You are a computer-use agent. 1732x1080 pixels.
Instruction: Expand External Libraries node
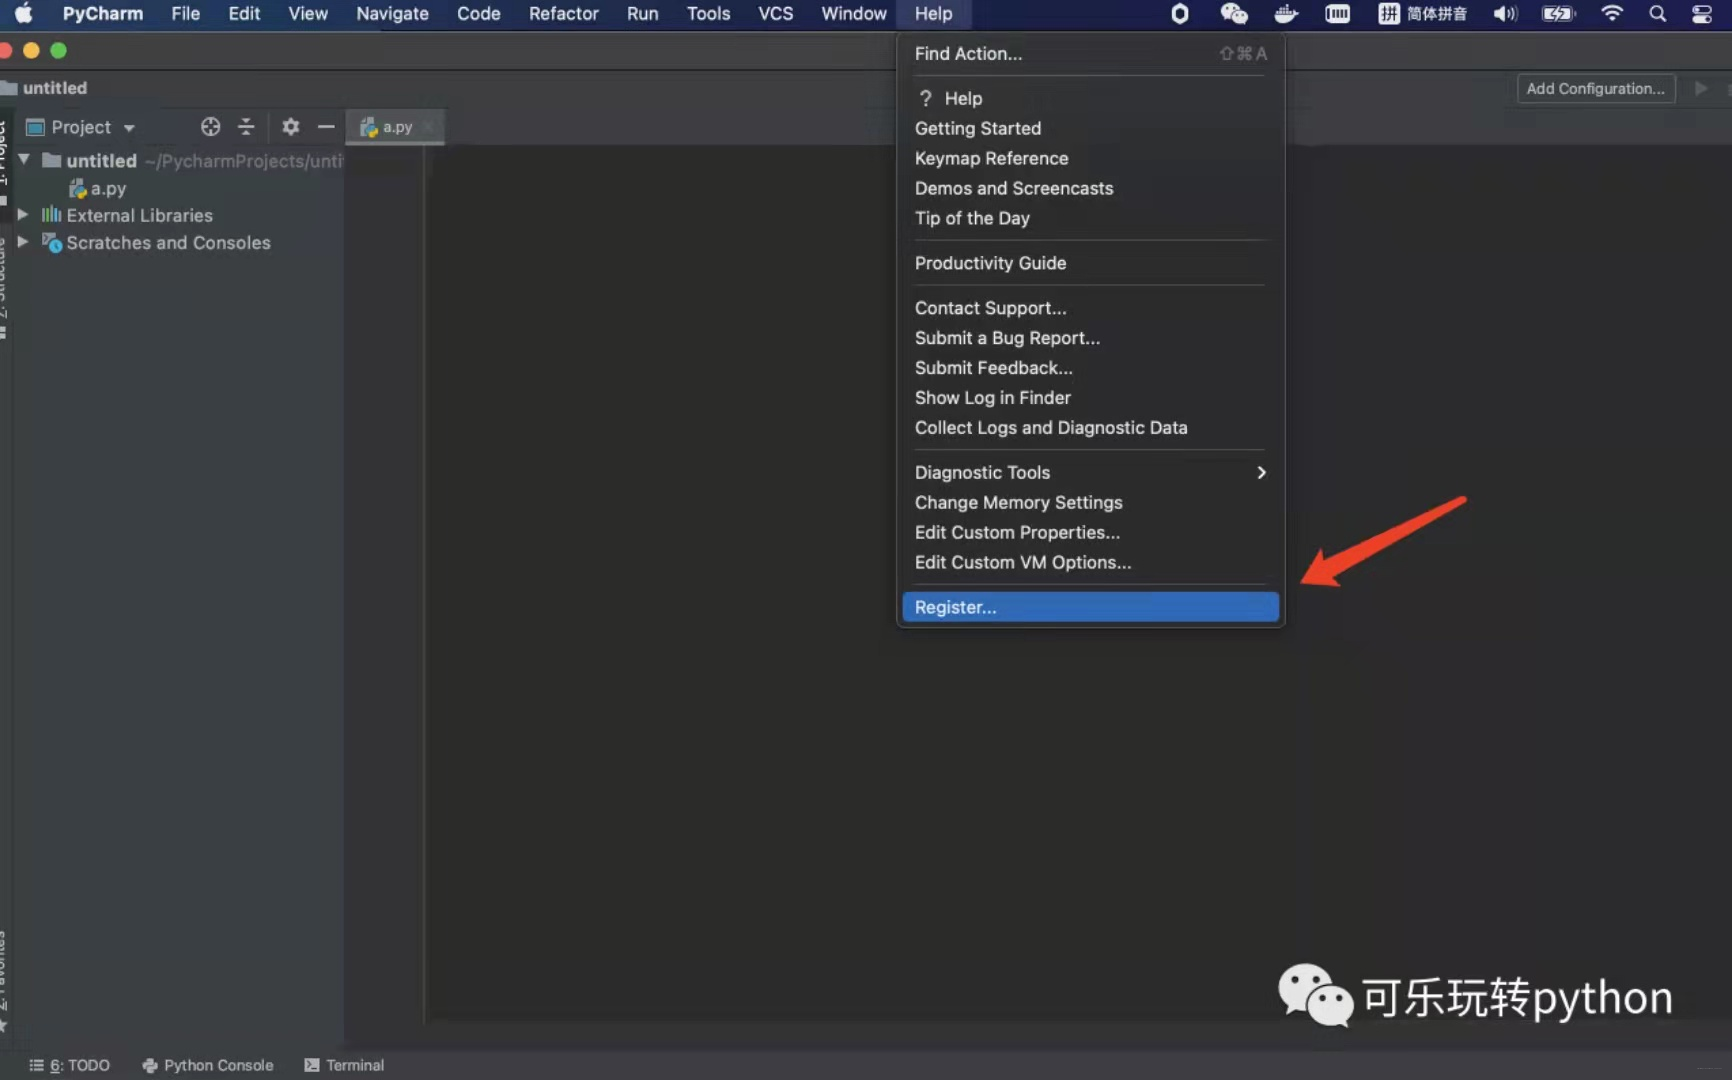(x=23, y=215)
